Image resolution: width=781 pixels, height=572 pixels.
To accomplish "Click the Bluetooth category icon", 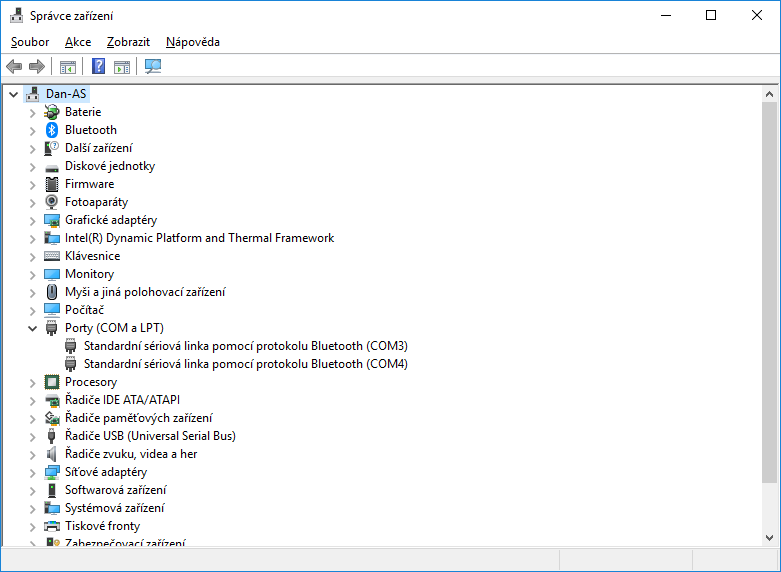I will tap(52, 130).
